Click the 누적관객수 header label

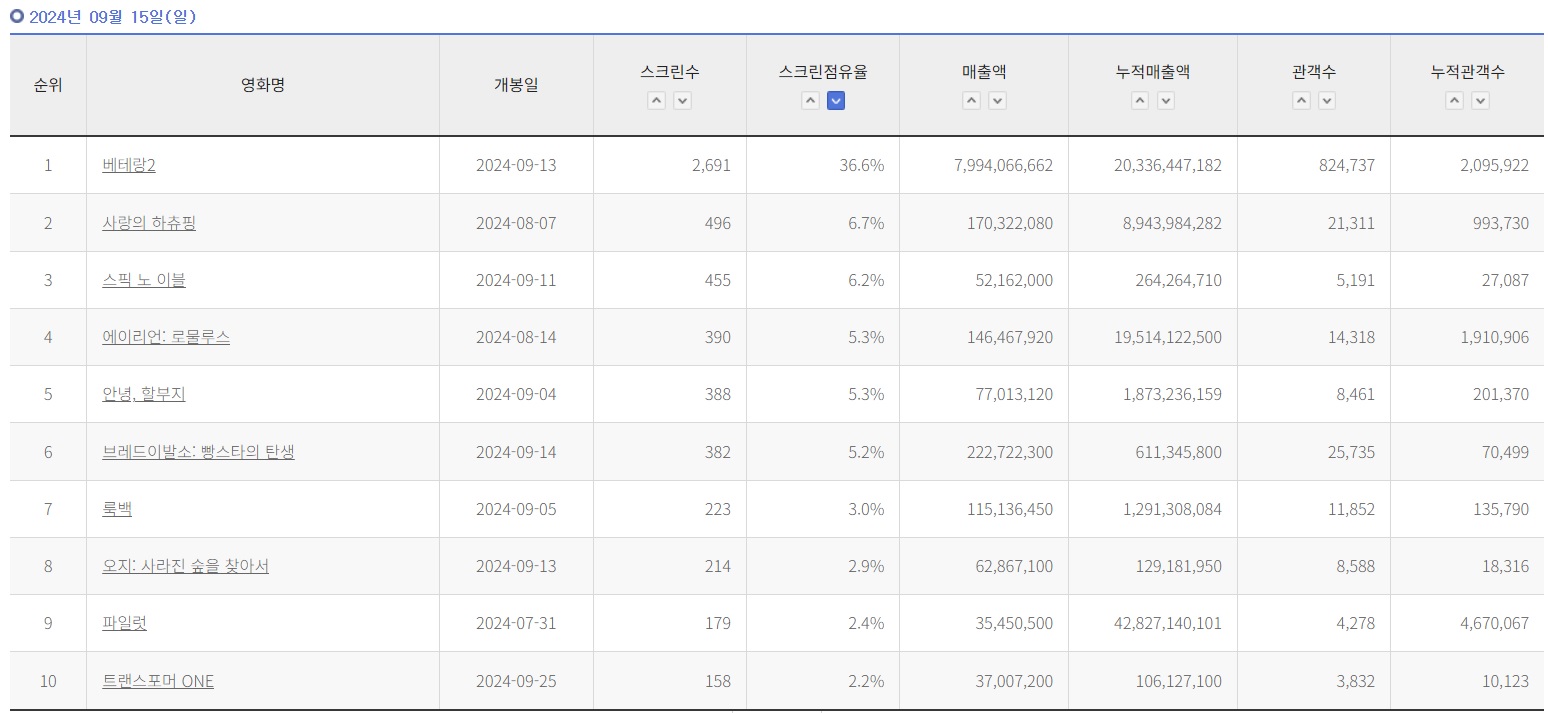1467,71
